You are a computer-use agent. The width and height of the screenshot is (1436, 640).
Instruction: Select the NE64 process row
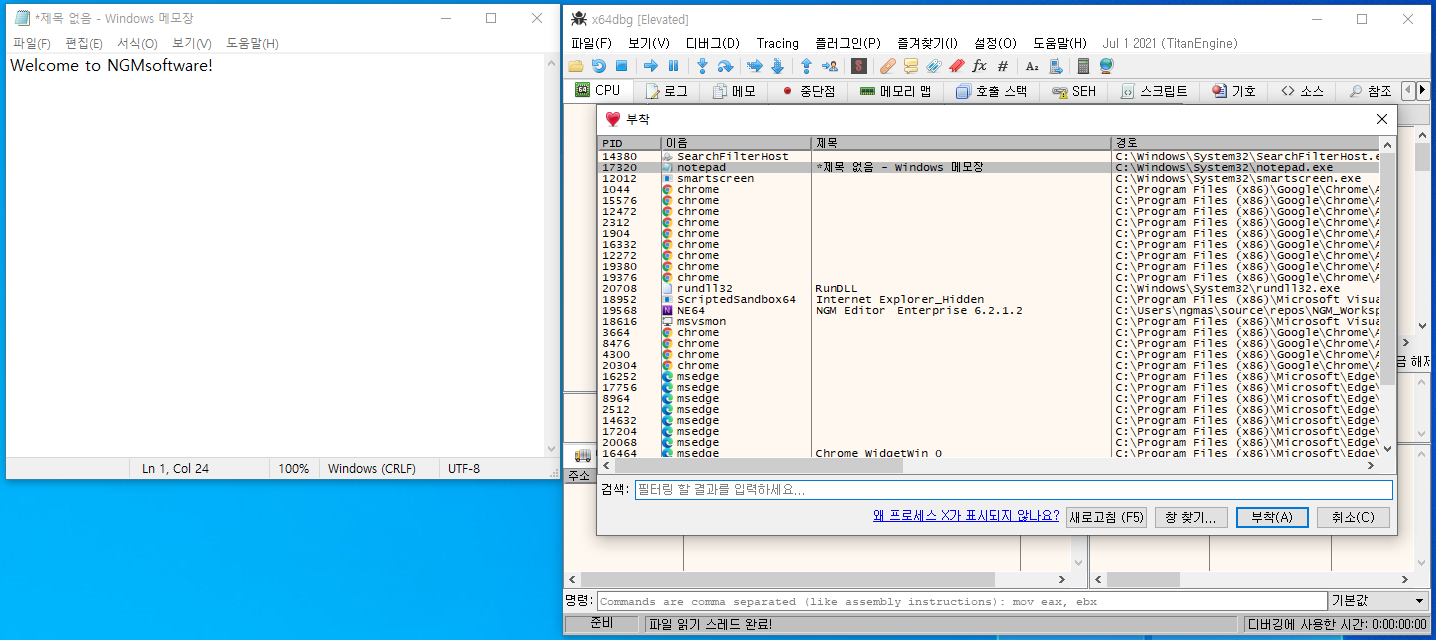(989, 310)
